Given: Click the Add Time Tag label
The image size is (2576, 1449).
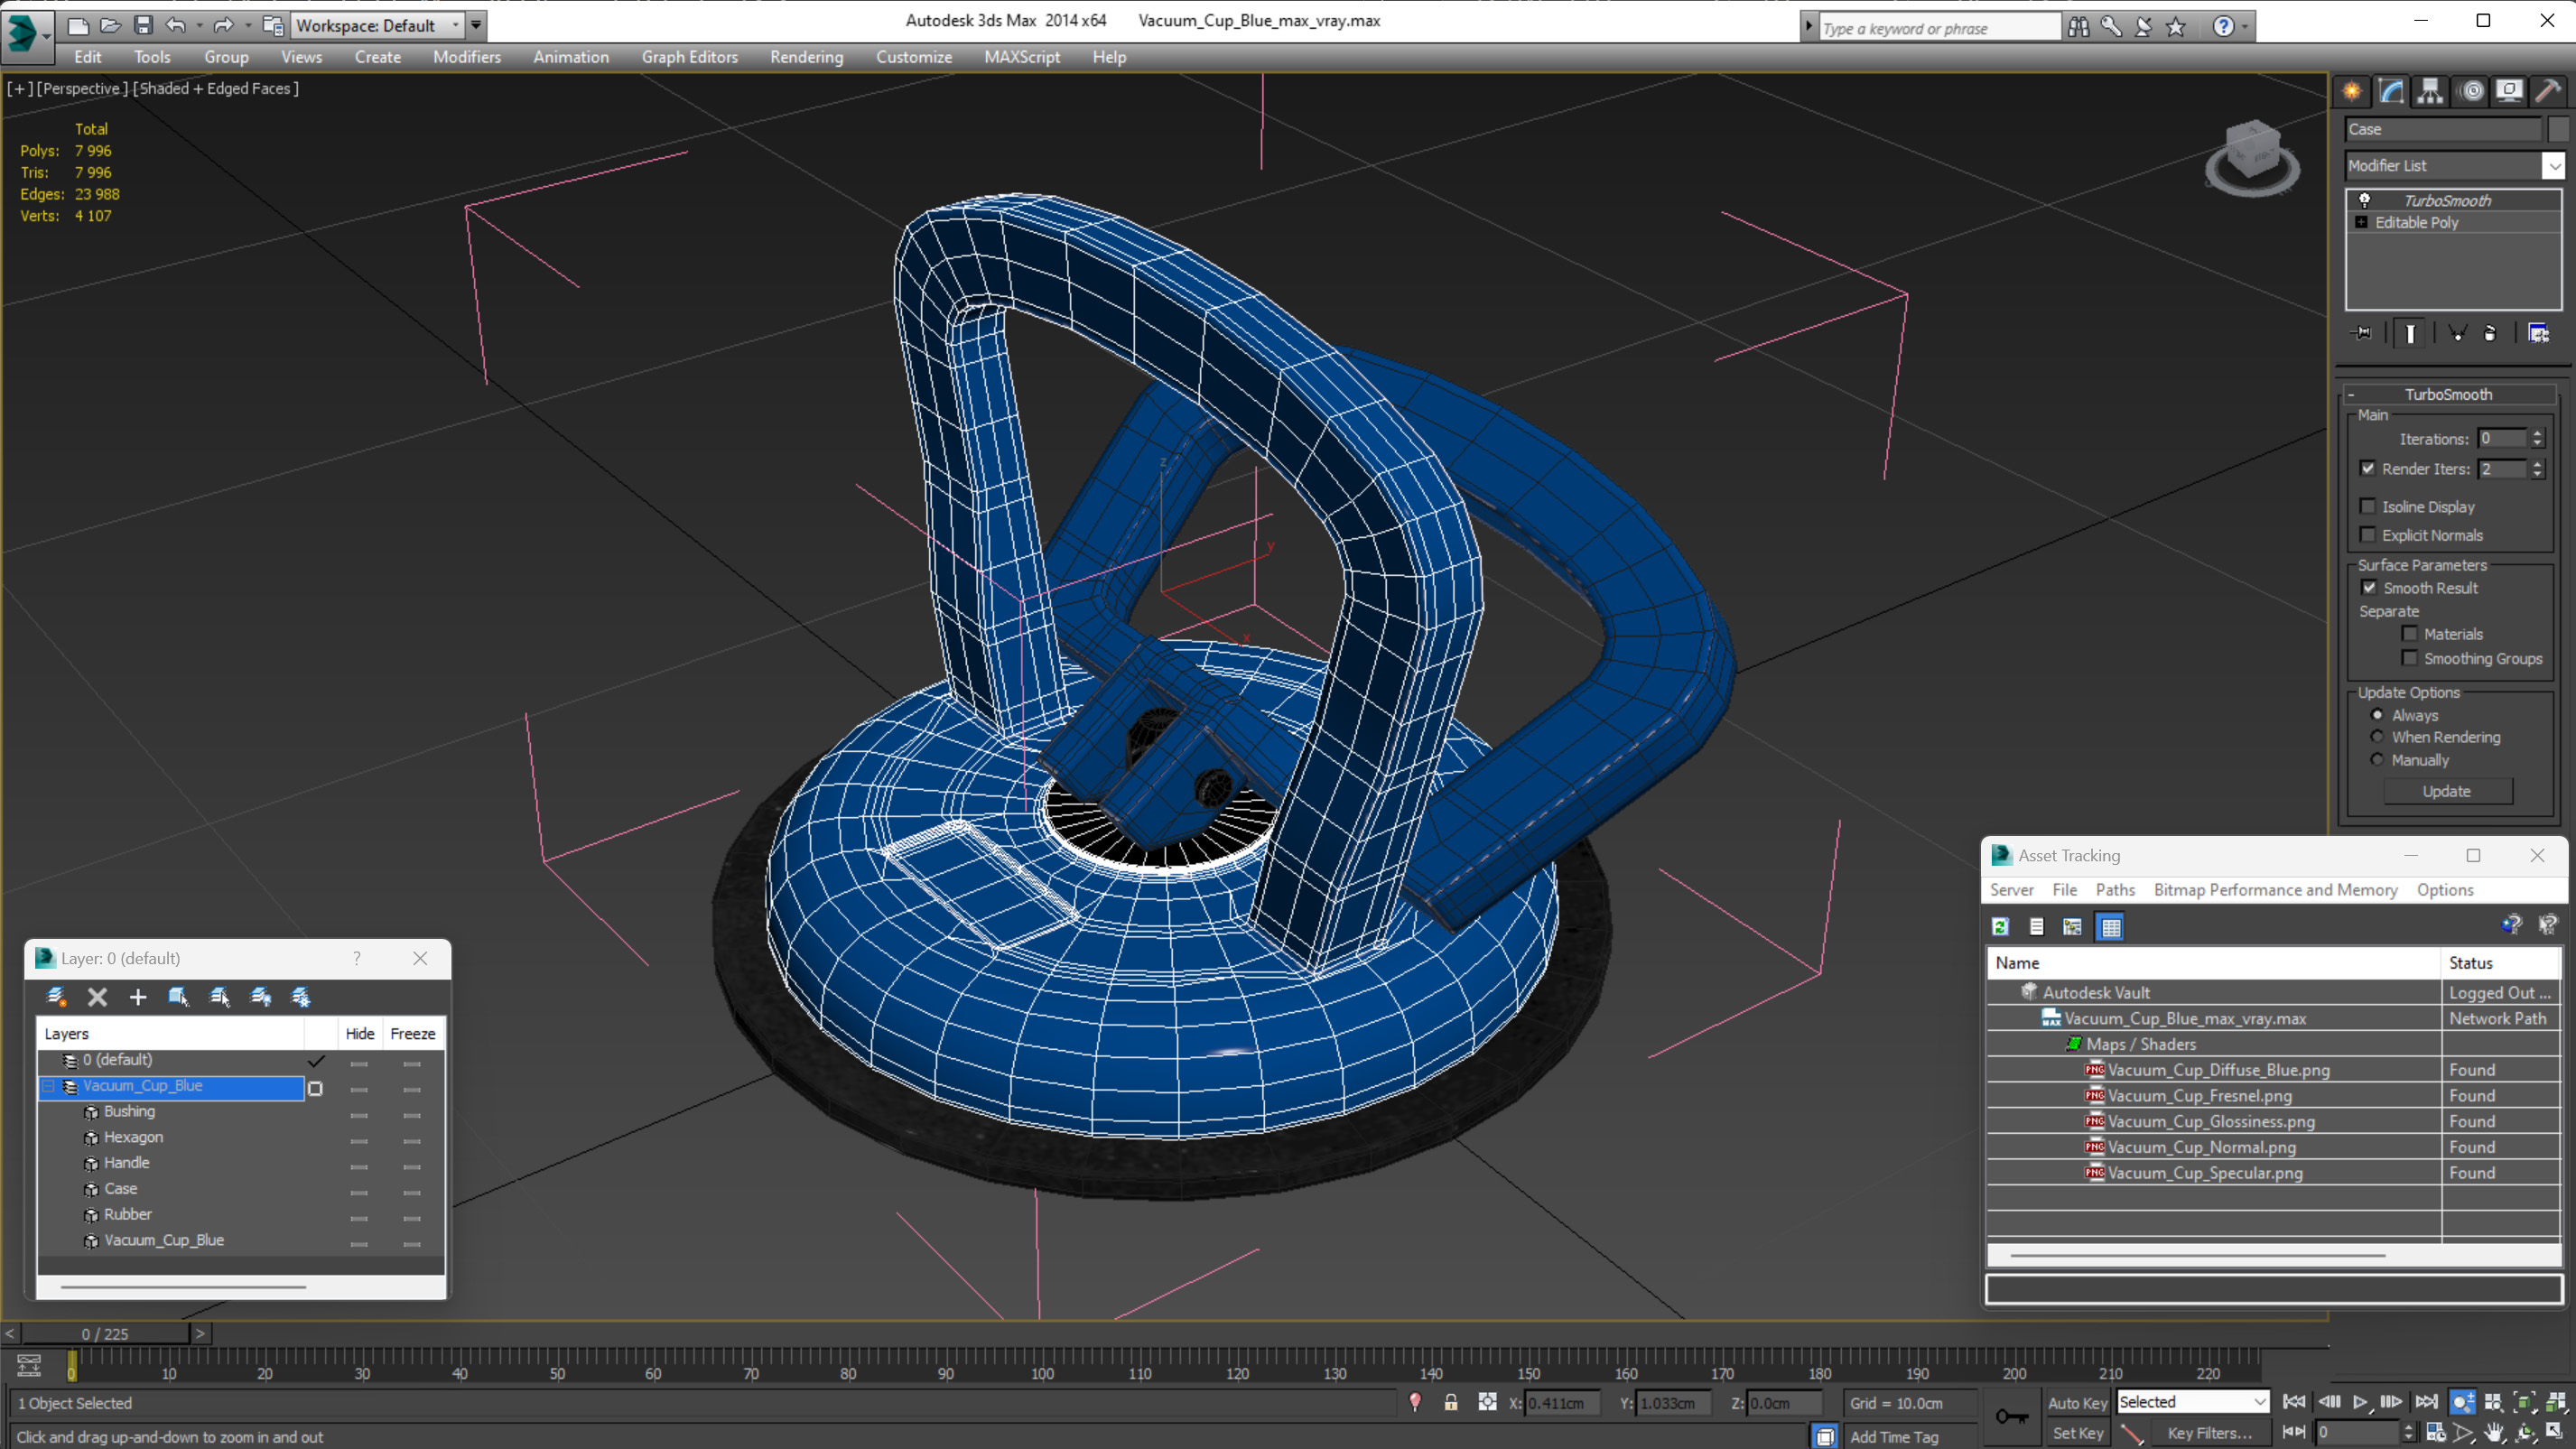Looking at the screenshot, I should tap(1893, 1436).
